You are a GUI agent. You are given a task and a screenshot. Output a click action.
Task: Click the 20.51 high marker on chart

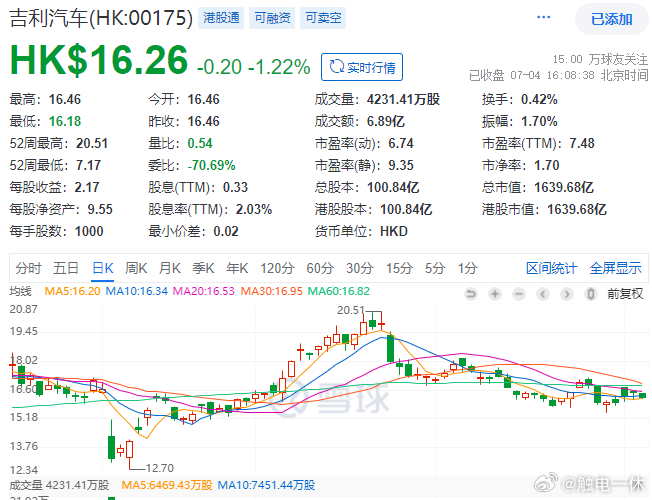coord(351,310)
